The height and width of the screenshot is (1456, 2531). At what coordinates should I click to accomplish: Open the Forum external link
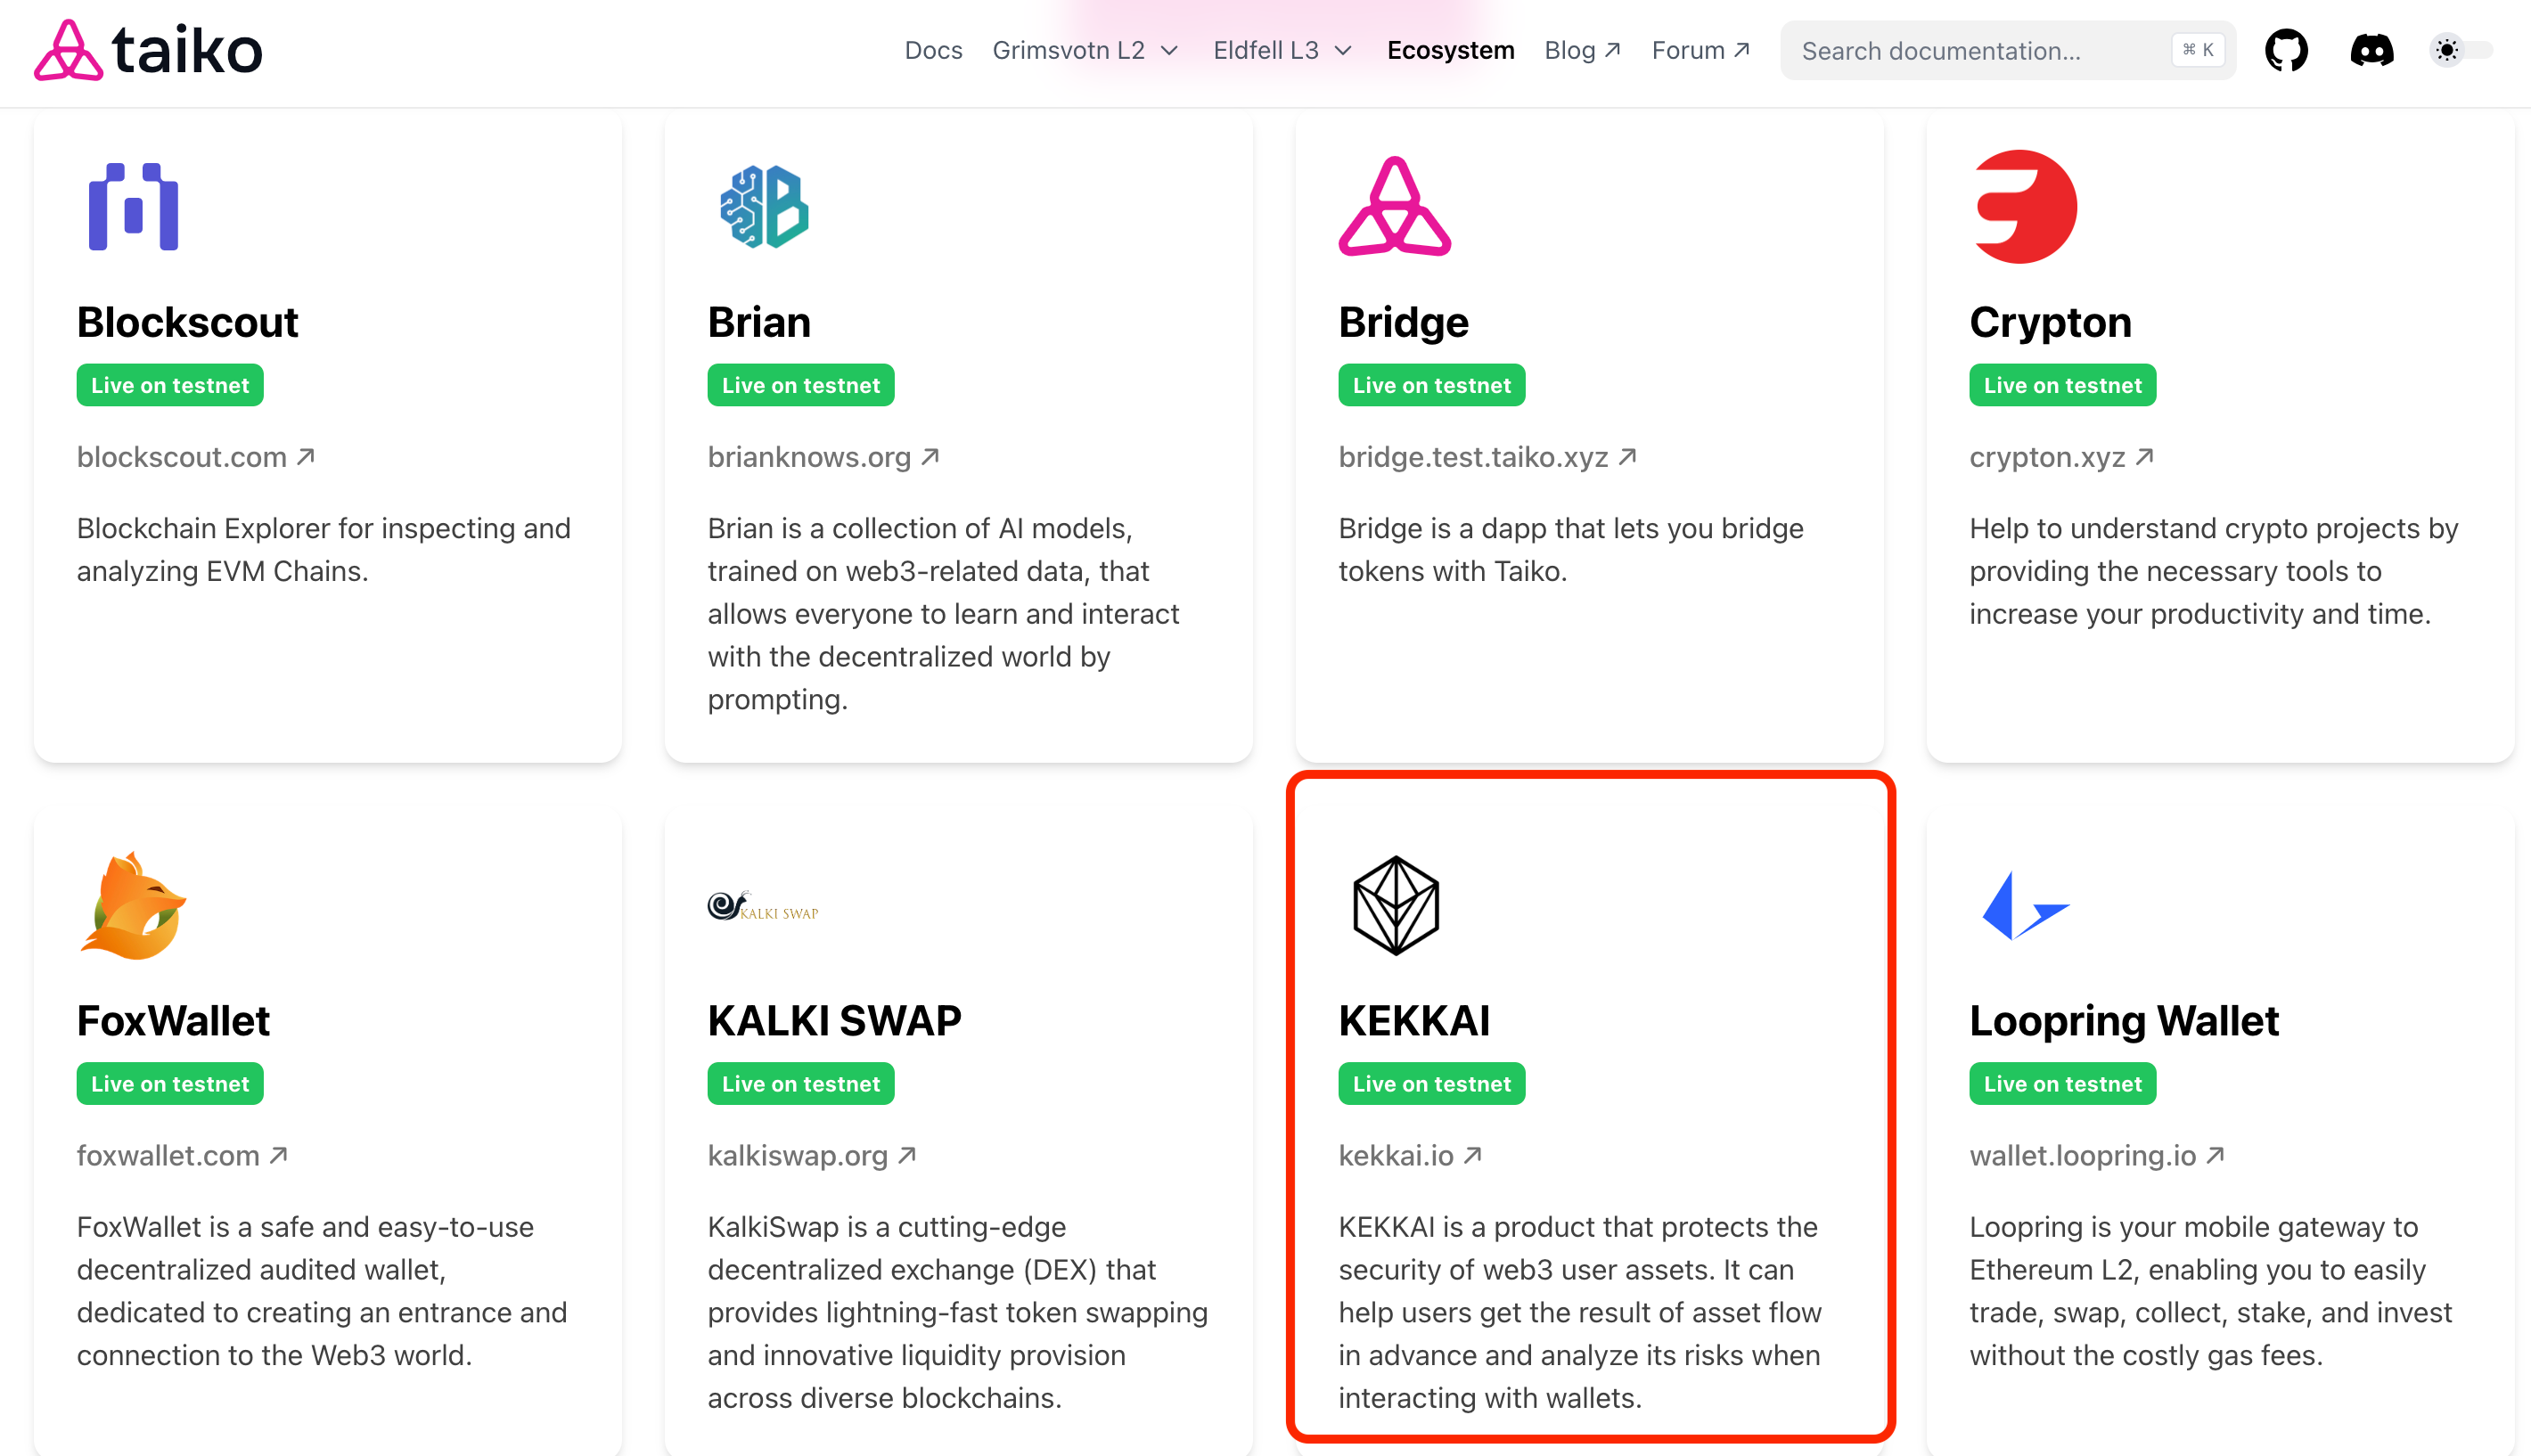click(1700, 50)
